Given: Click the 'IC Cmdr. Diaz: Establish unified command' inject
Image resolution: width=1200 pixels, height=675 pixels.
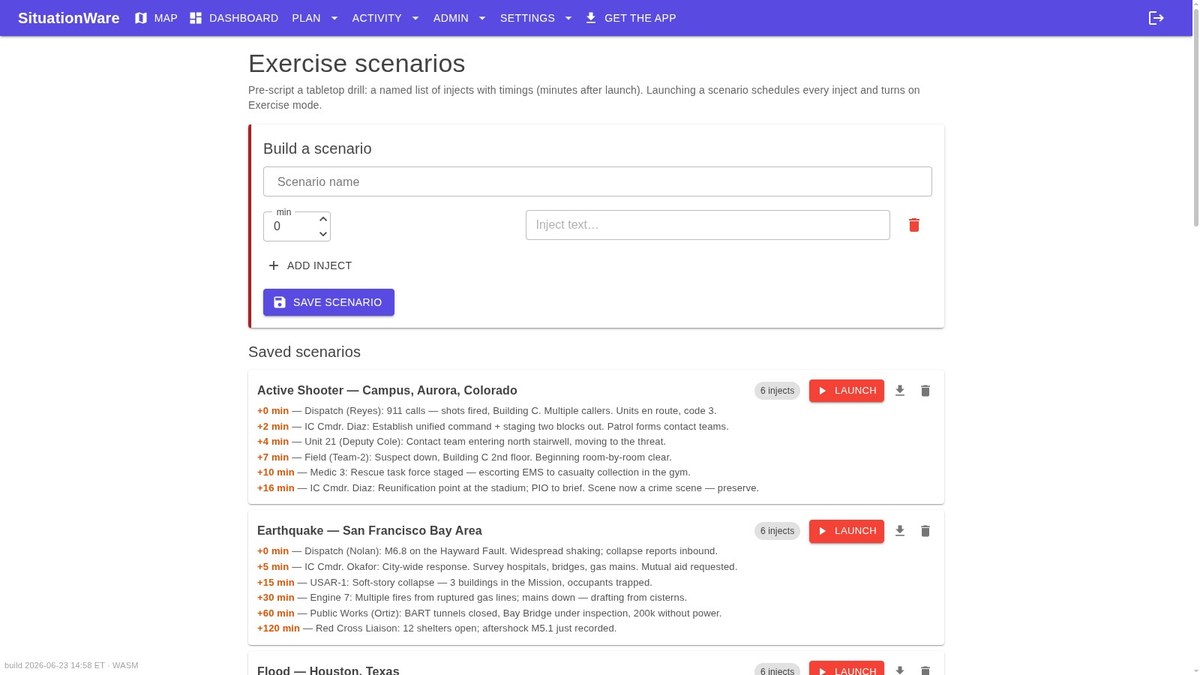Looking at the screenshot, I should click(493, 426).
